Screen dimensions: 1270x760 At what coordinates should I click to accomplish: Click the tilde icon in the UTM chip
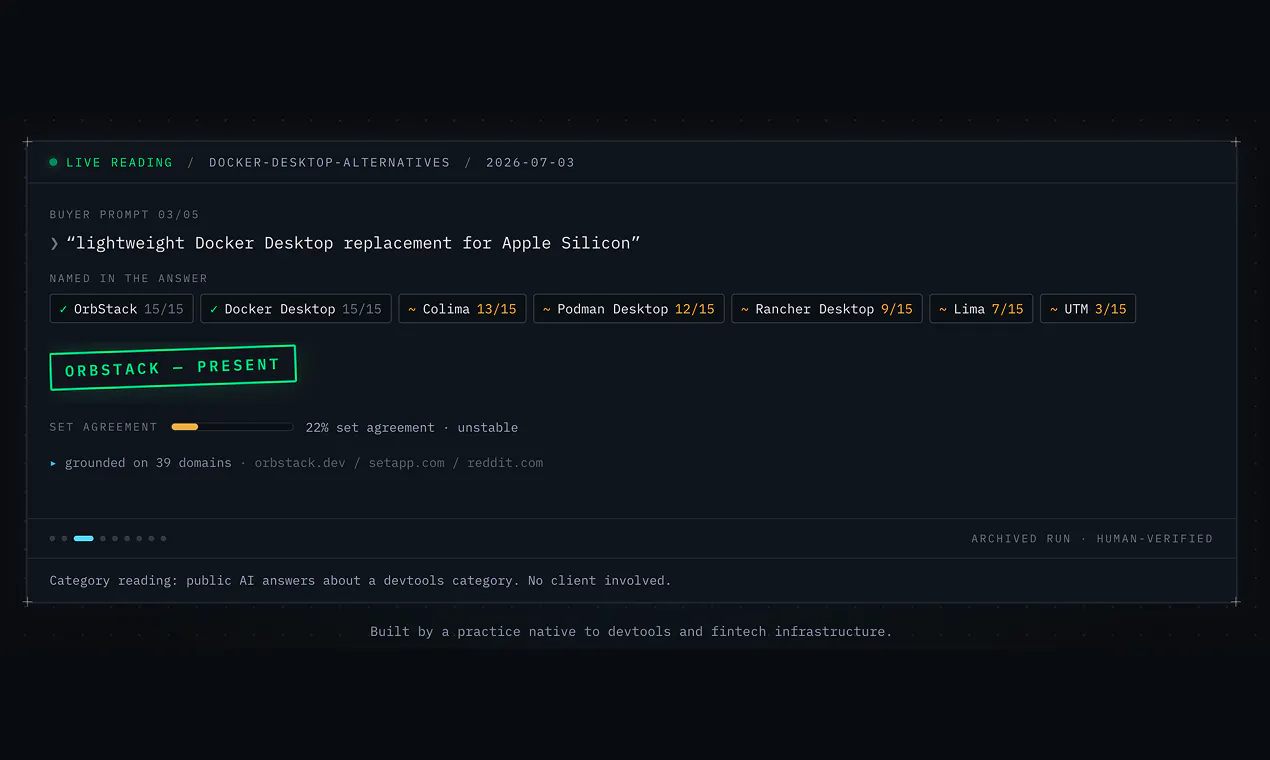[1053, 309]
